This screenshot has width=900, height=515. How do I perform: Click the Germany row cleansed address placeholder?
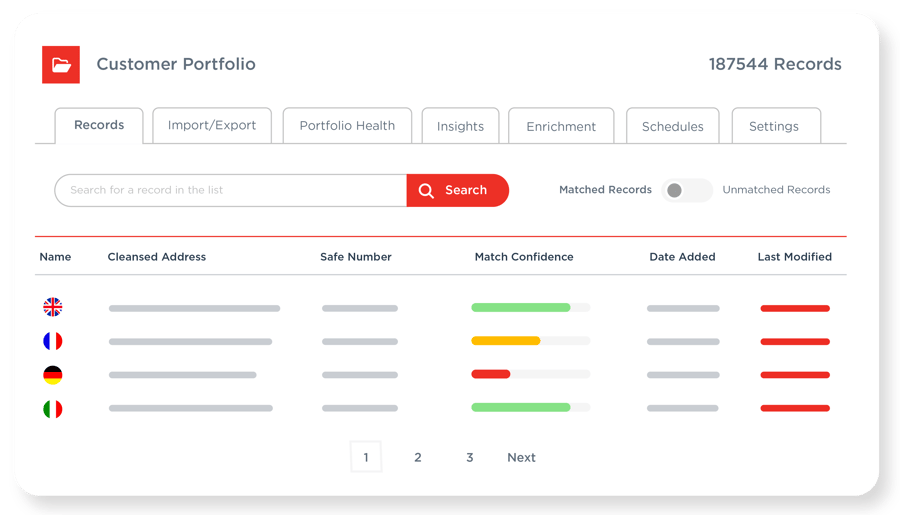pyautogui.click(x=183, y=375)
